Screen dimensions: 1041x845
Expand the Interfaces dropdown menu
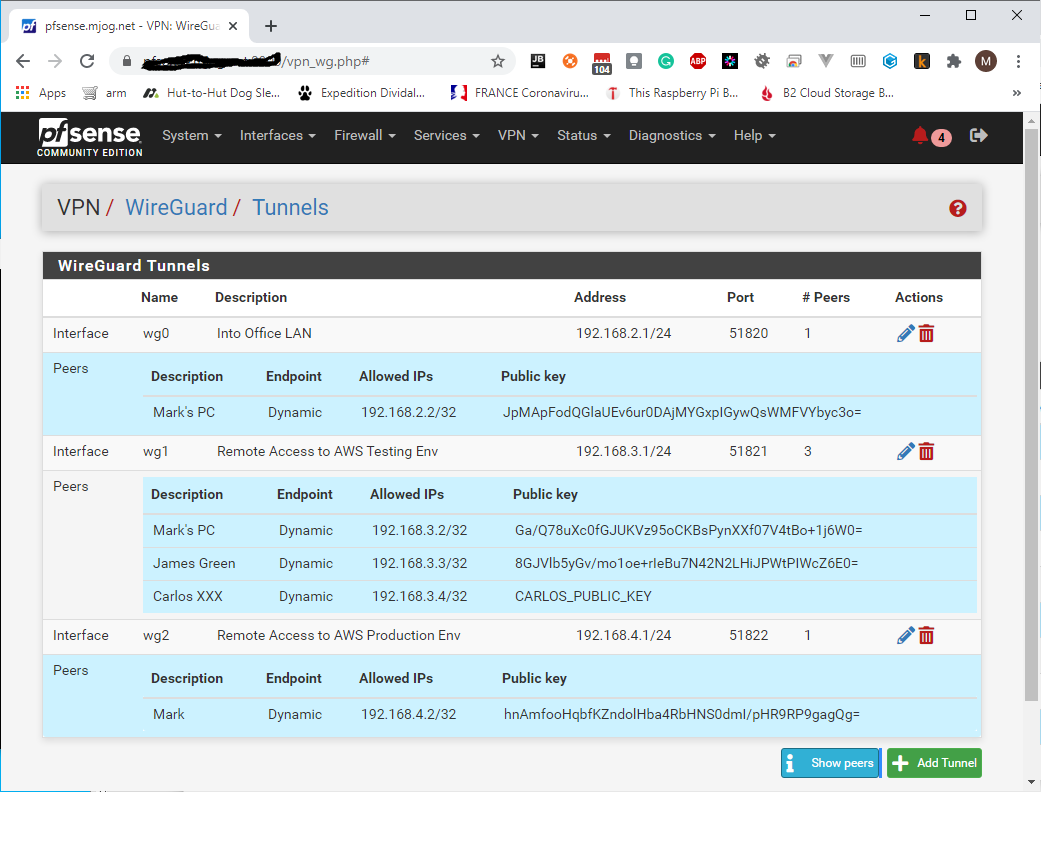[278, 135]
